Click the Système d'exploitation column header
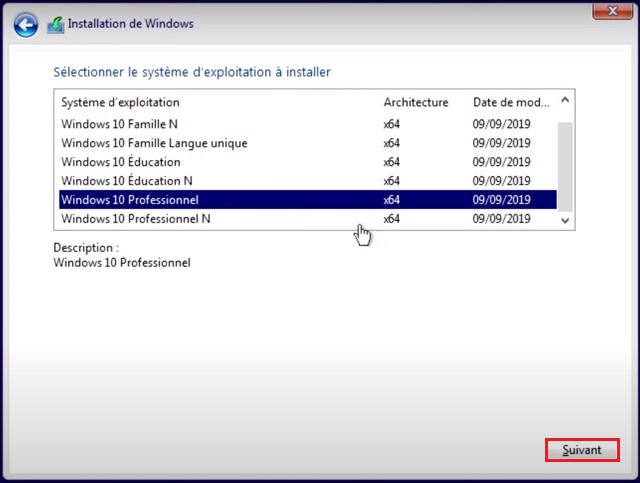The height and width of the screenshot is (483, 640). point(120,102)
